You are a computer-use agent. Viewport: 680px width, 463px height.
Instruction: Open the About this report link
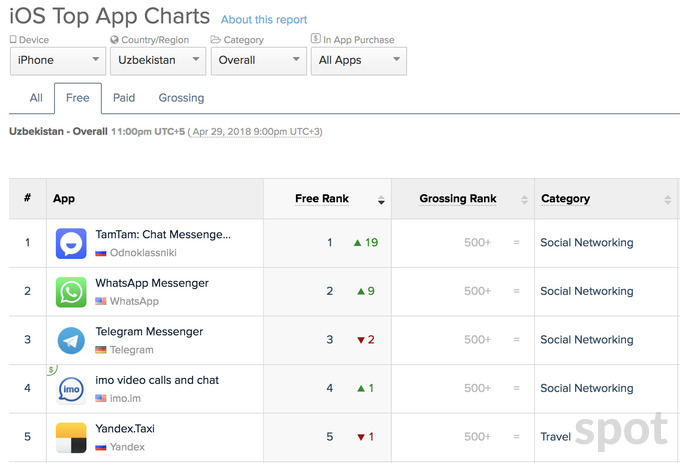(264, 20)
